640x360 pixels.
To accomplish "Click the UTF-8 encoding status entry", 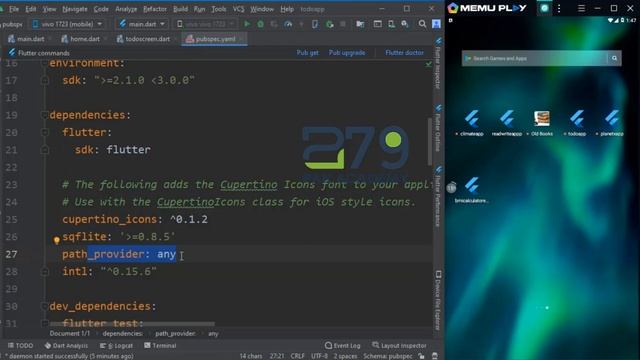I will pos(319,356).
